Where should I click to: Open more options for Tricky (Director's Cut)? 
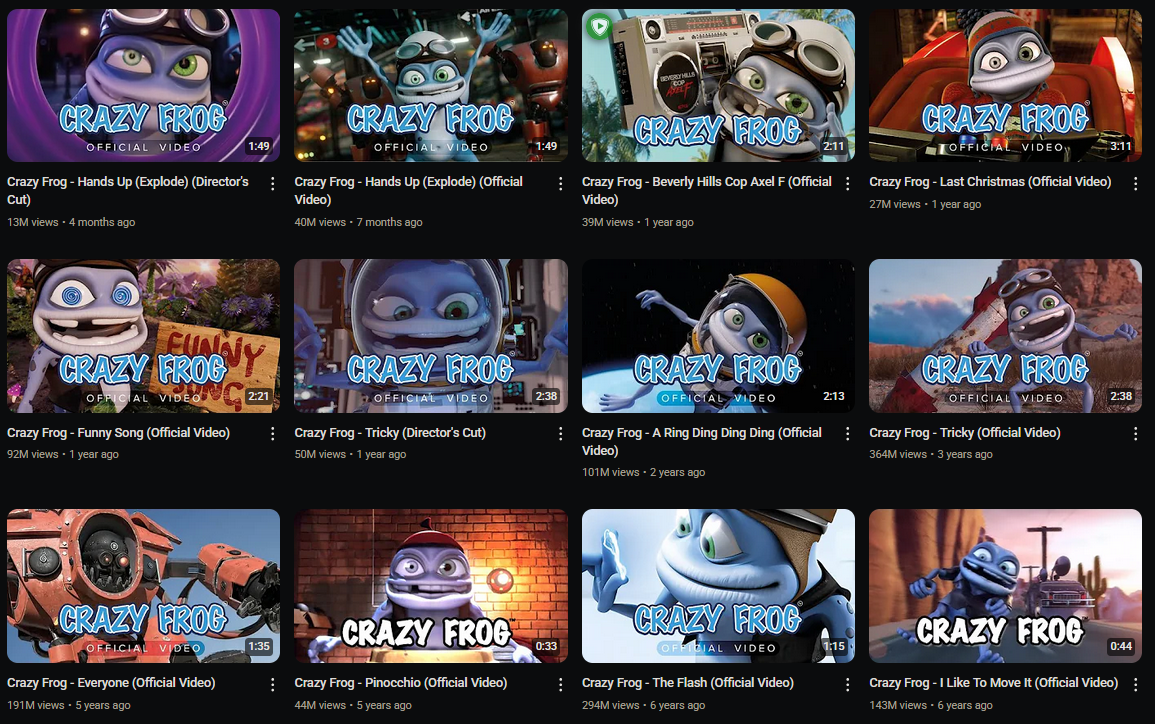(561, 434)
